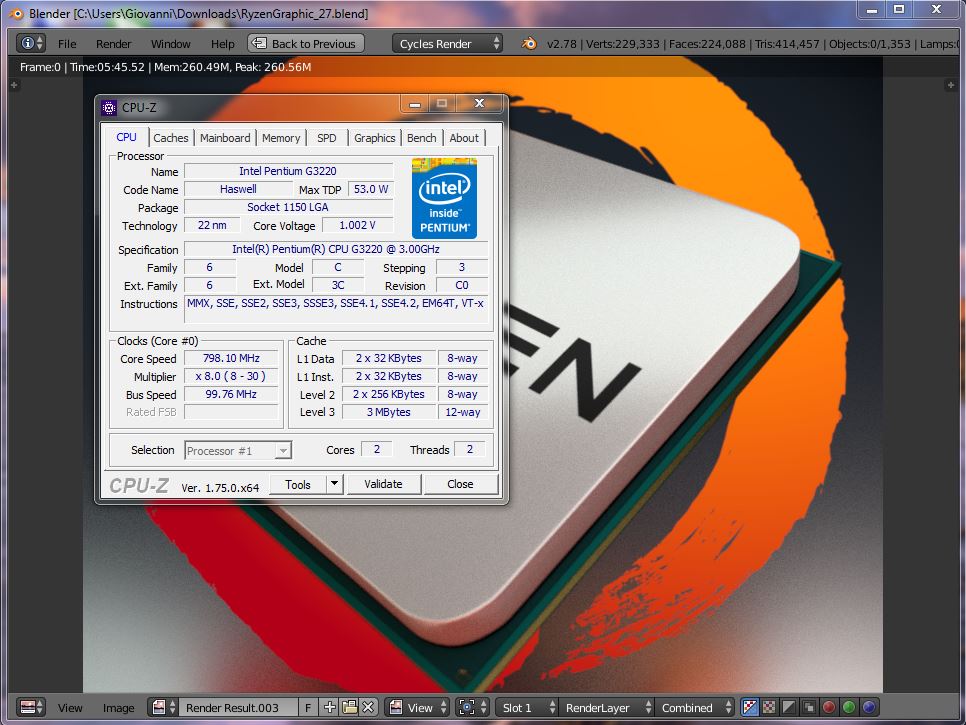Click the Specification 'Intel(R) Pentium(R) CPU G3220 @ 3.00GHz' field
Viewport: 966px width, 725px height.
coord(336,249)
